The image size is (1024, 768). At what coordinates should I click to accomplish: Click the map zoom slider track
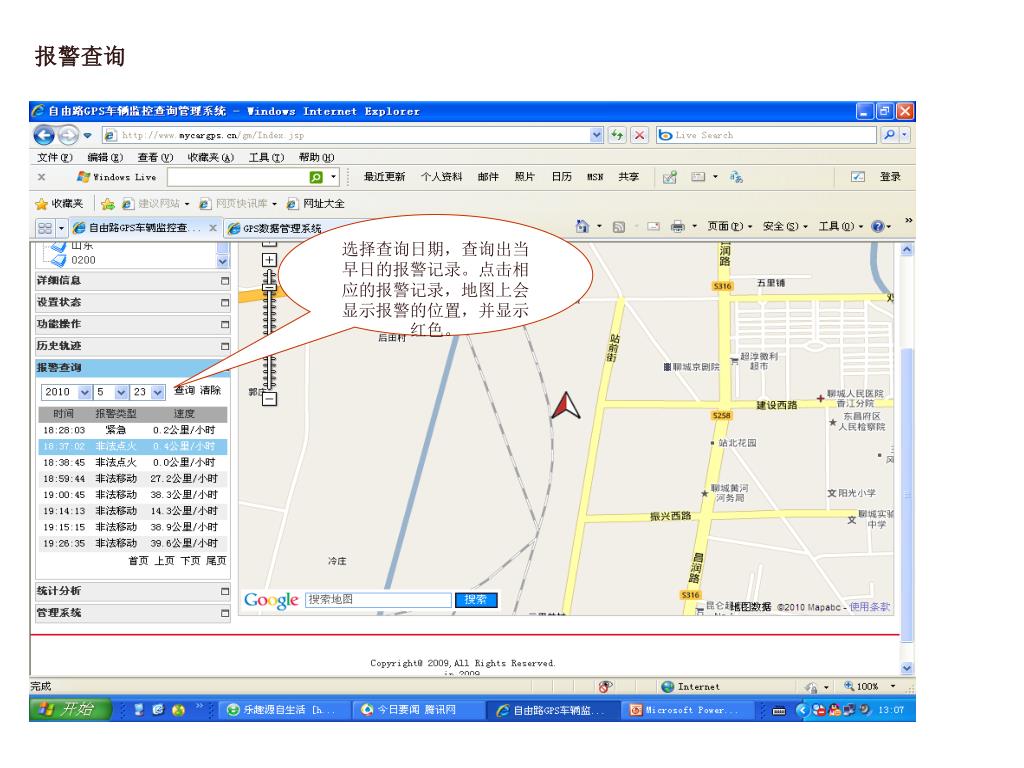click(x=267, y=330)
